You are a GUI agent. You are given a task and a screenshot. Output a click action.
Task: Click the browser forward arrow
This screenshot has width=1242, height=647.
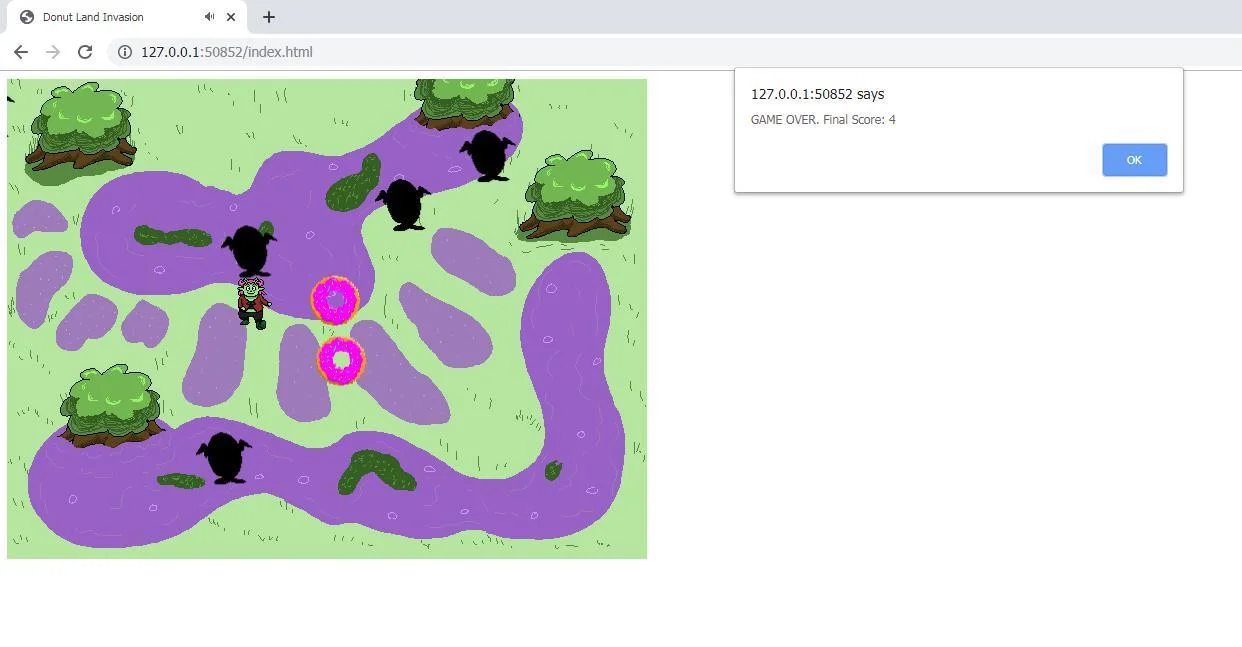[x=53, y=52]
